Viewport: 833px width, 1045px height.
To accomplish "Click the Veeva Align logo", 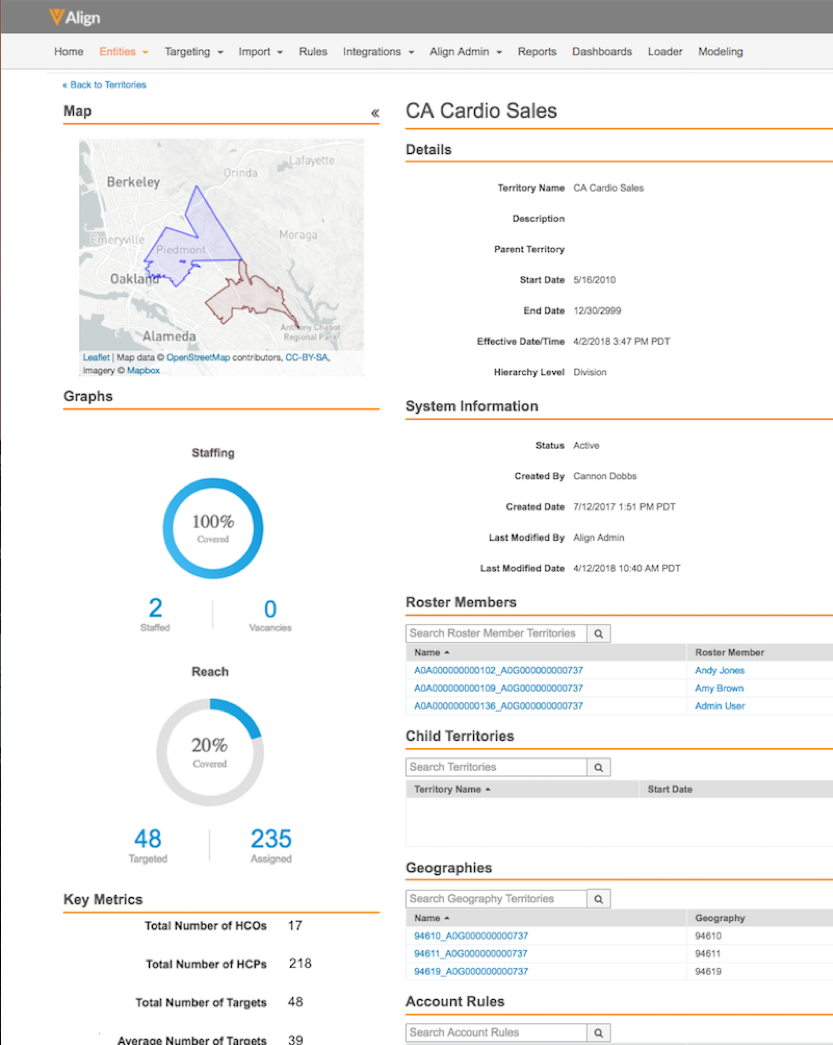I will [75, 17].
